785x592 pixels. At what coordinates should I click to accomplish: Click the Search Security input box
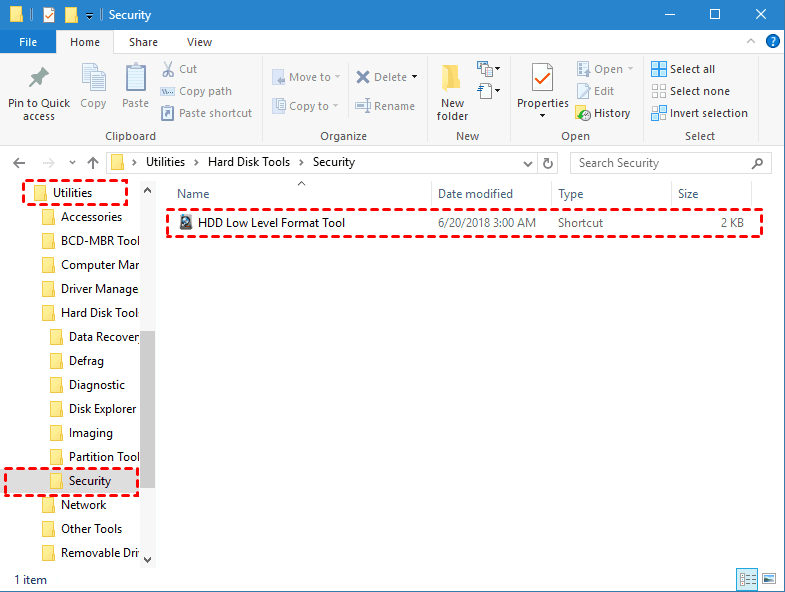pos(660,163)
